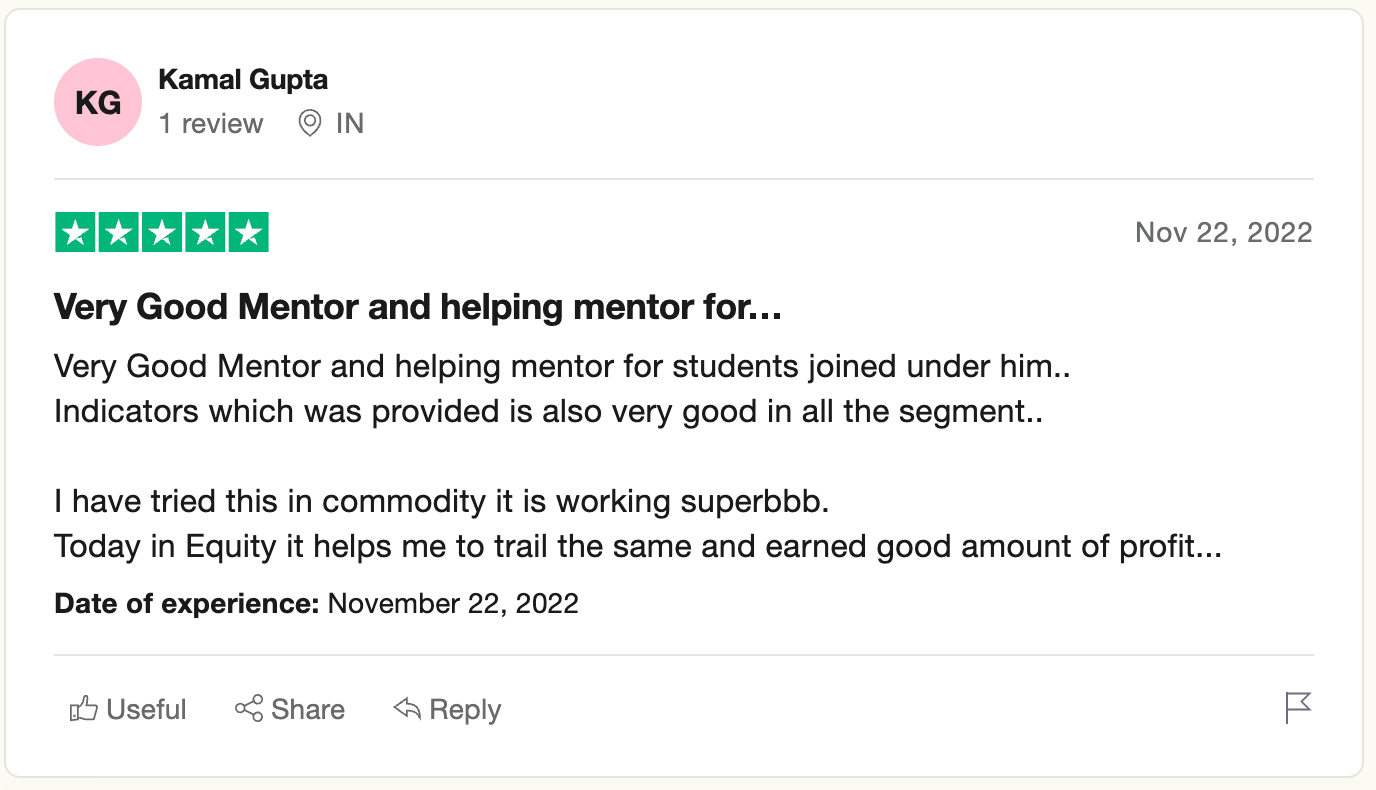Open the 'Very Good Mentor' review title
The height and width of the screenshot is (790, 1376).
(x=417, y=308)
